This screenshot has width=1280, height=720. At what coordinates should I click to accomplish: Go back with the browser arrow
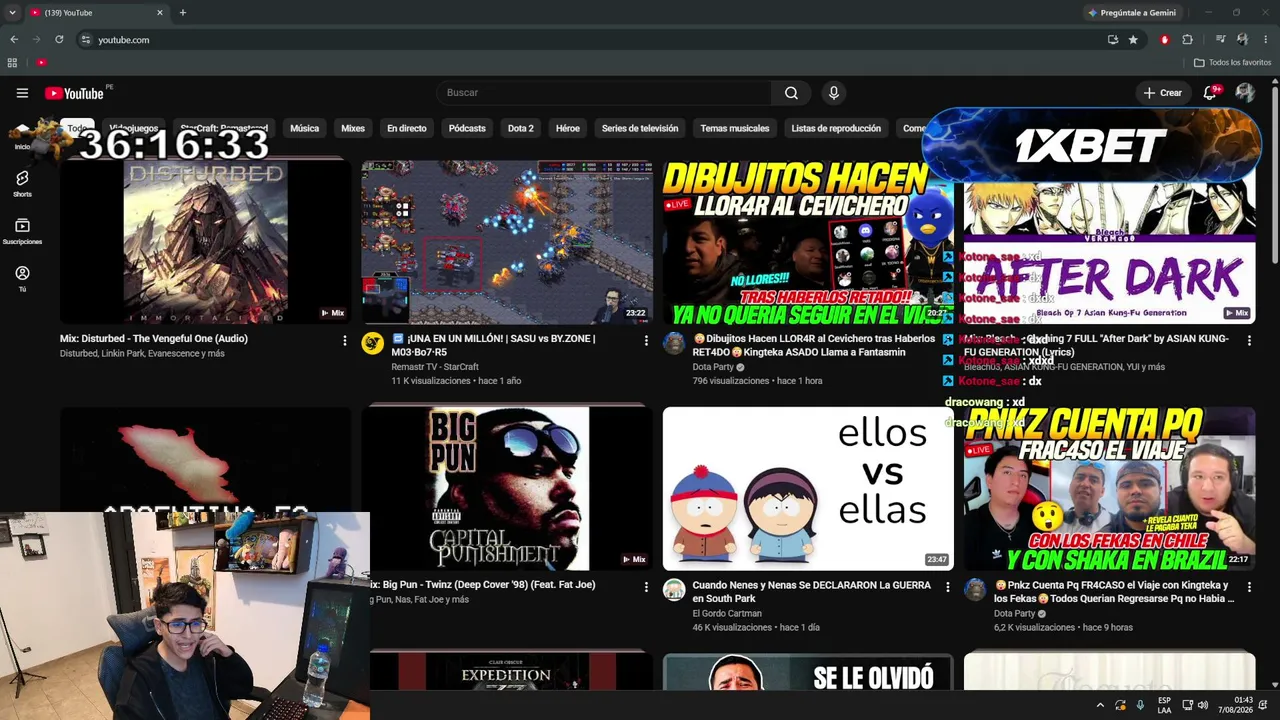(14, 40)
